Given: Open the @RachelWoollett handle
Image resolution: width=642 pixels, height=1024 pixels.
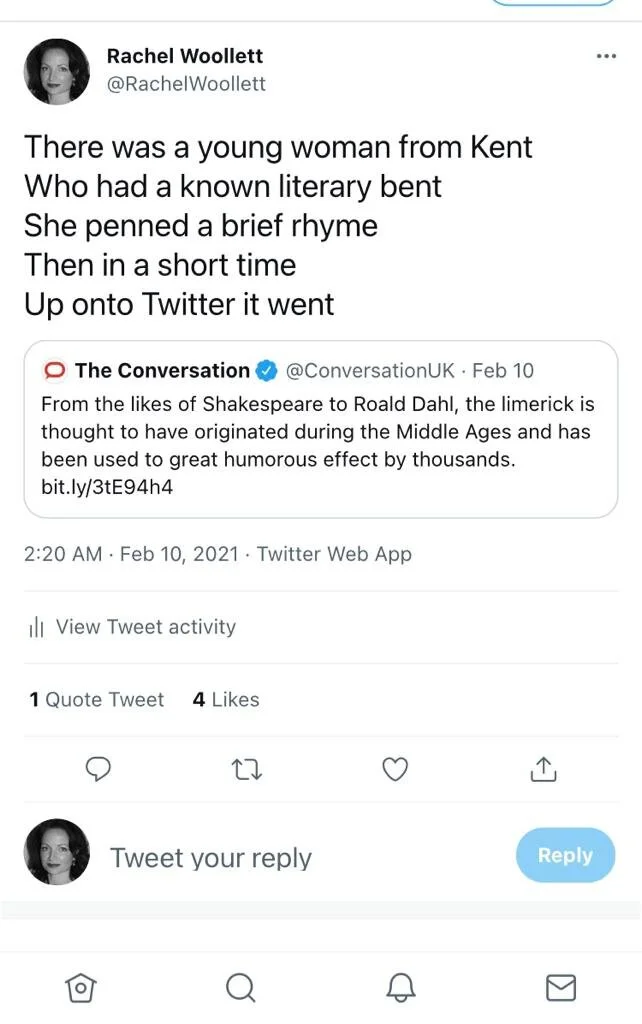Looking at the screenshot, I should 186,84.
